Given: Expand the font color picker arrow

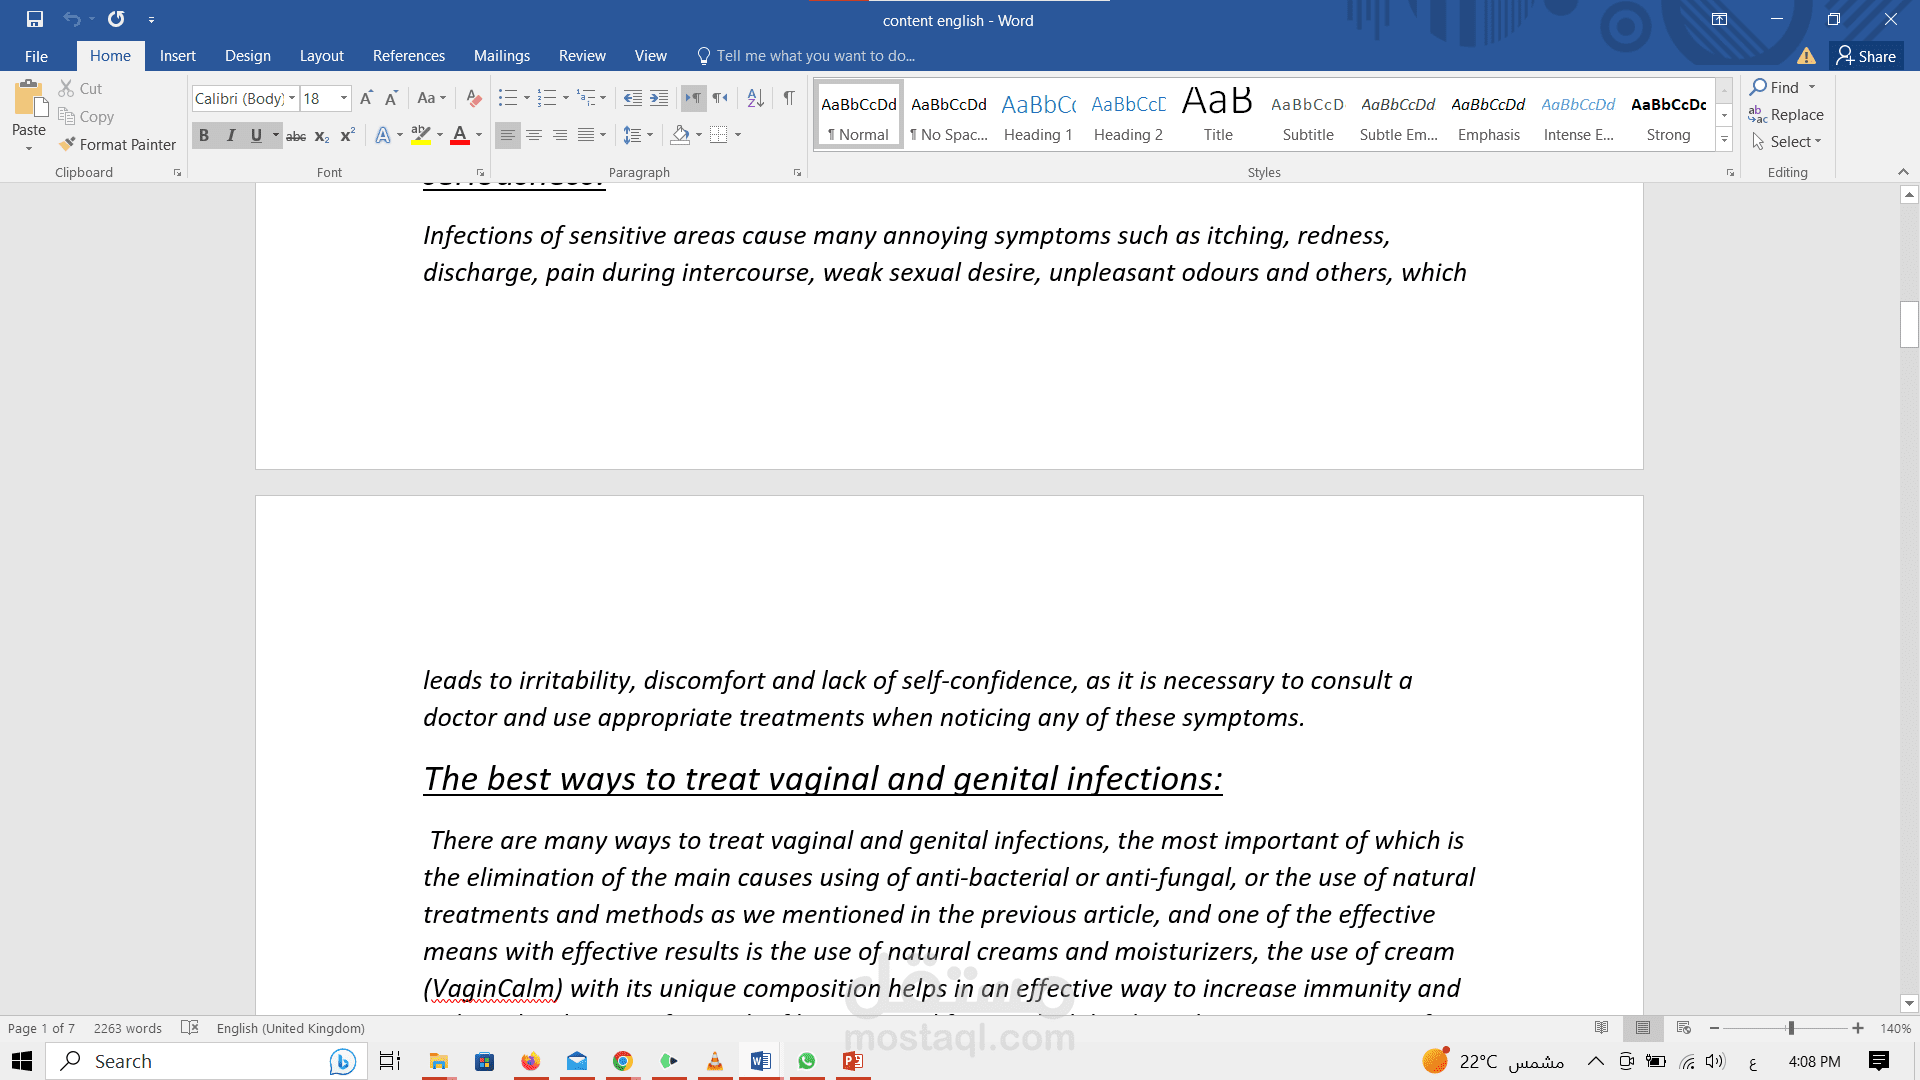Looking at the screenshot, I should tap(479, 135).
